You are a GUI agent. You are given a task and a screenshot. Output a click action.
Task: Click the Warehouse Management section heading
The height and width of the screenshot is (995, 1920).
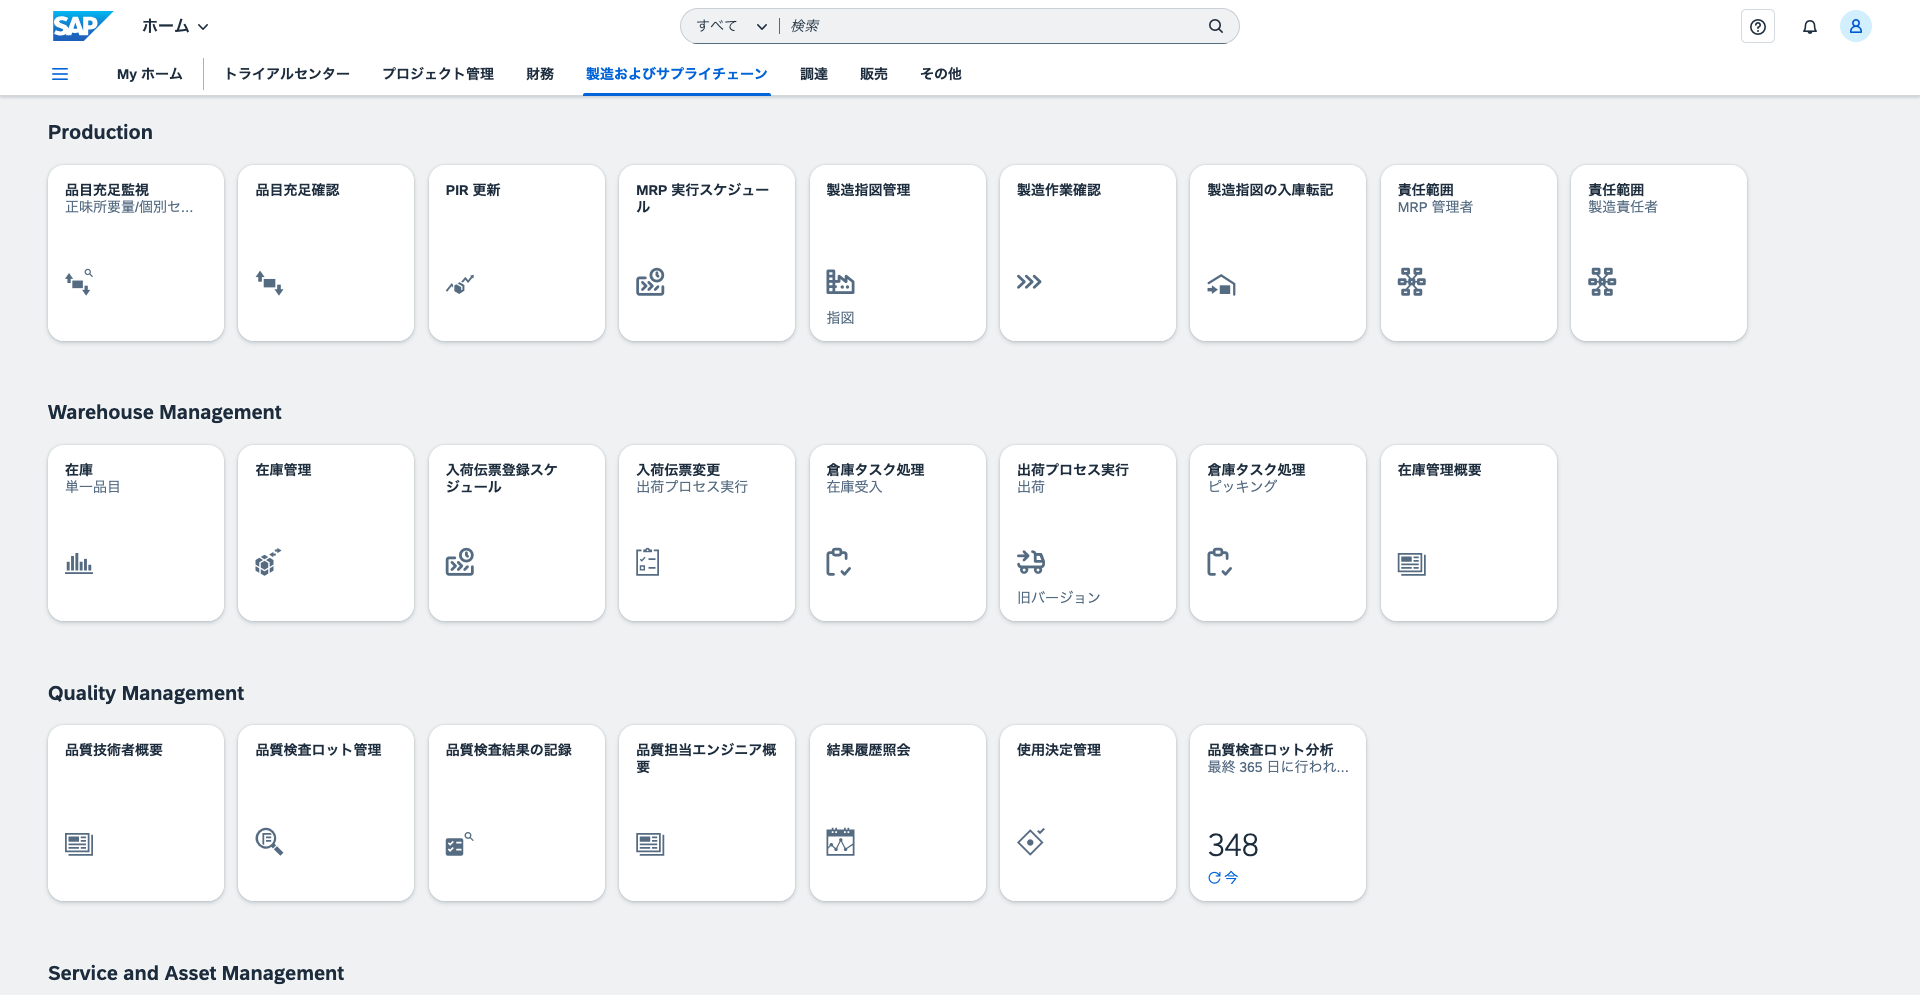165,412
